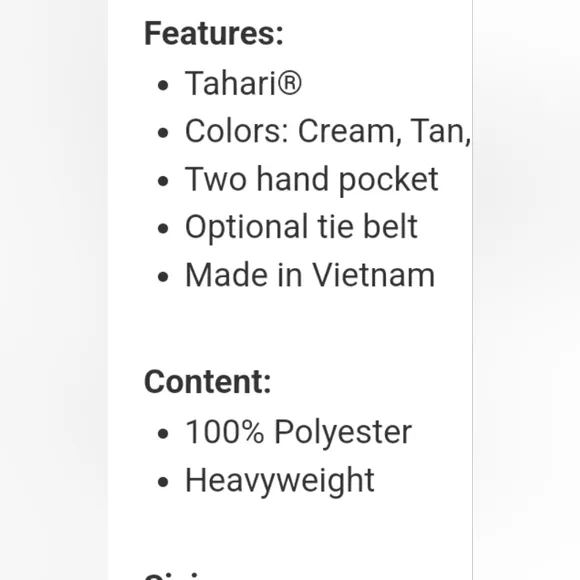Click the Made in Vietnam line
580x580 pixels.
(x=310, y=275)
